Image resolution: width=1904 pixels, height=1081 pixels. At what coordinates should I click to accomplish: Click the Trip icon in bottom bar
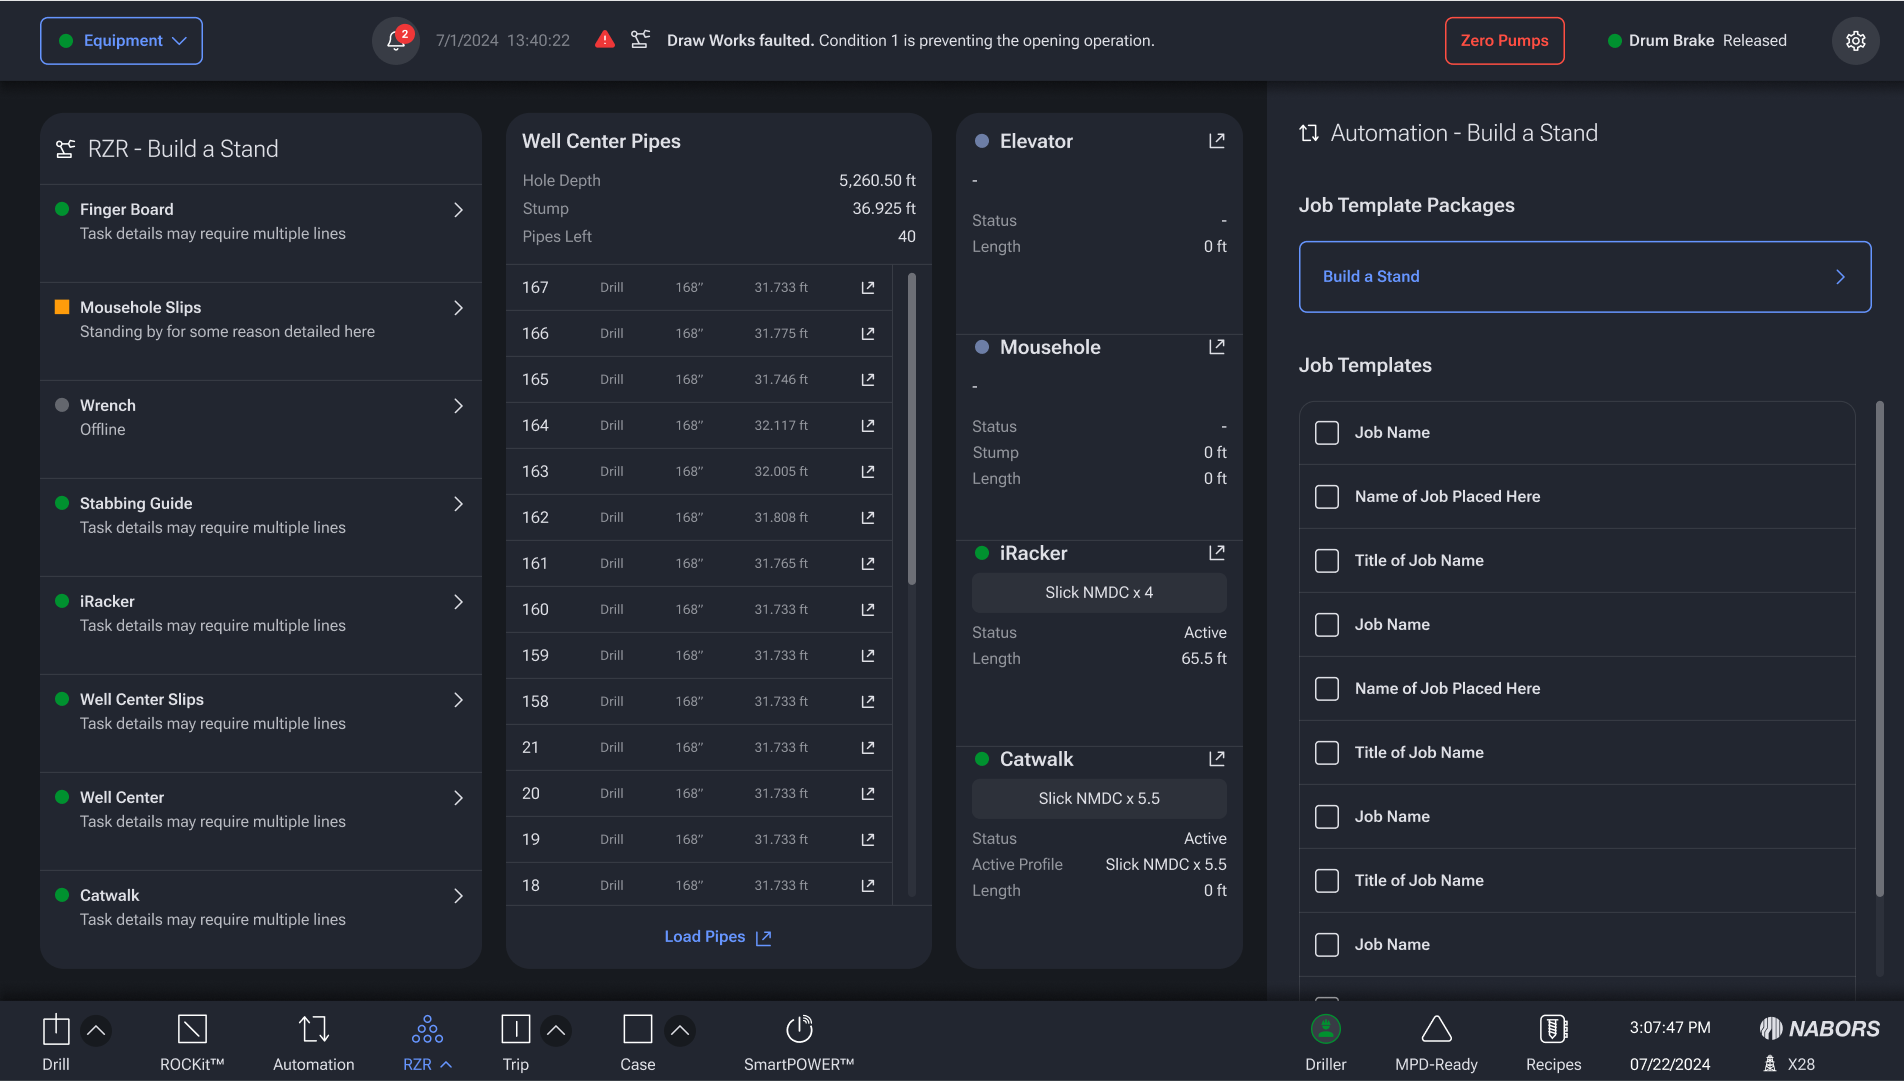[515, 1029]
